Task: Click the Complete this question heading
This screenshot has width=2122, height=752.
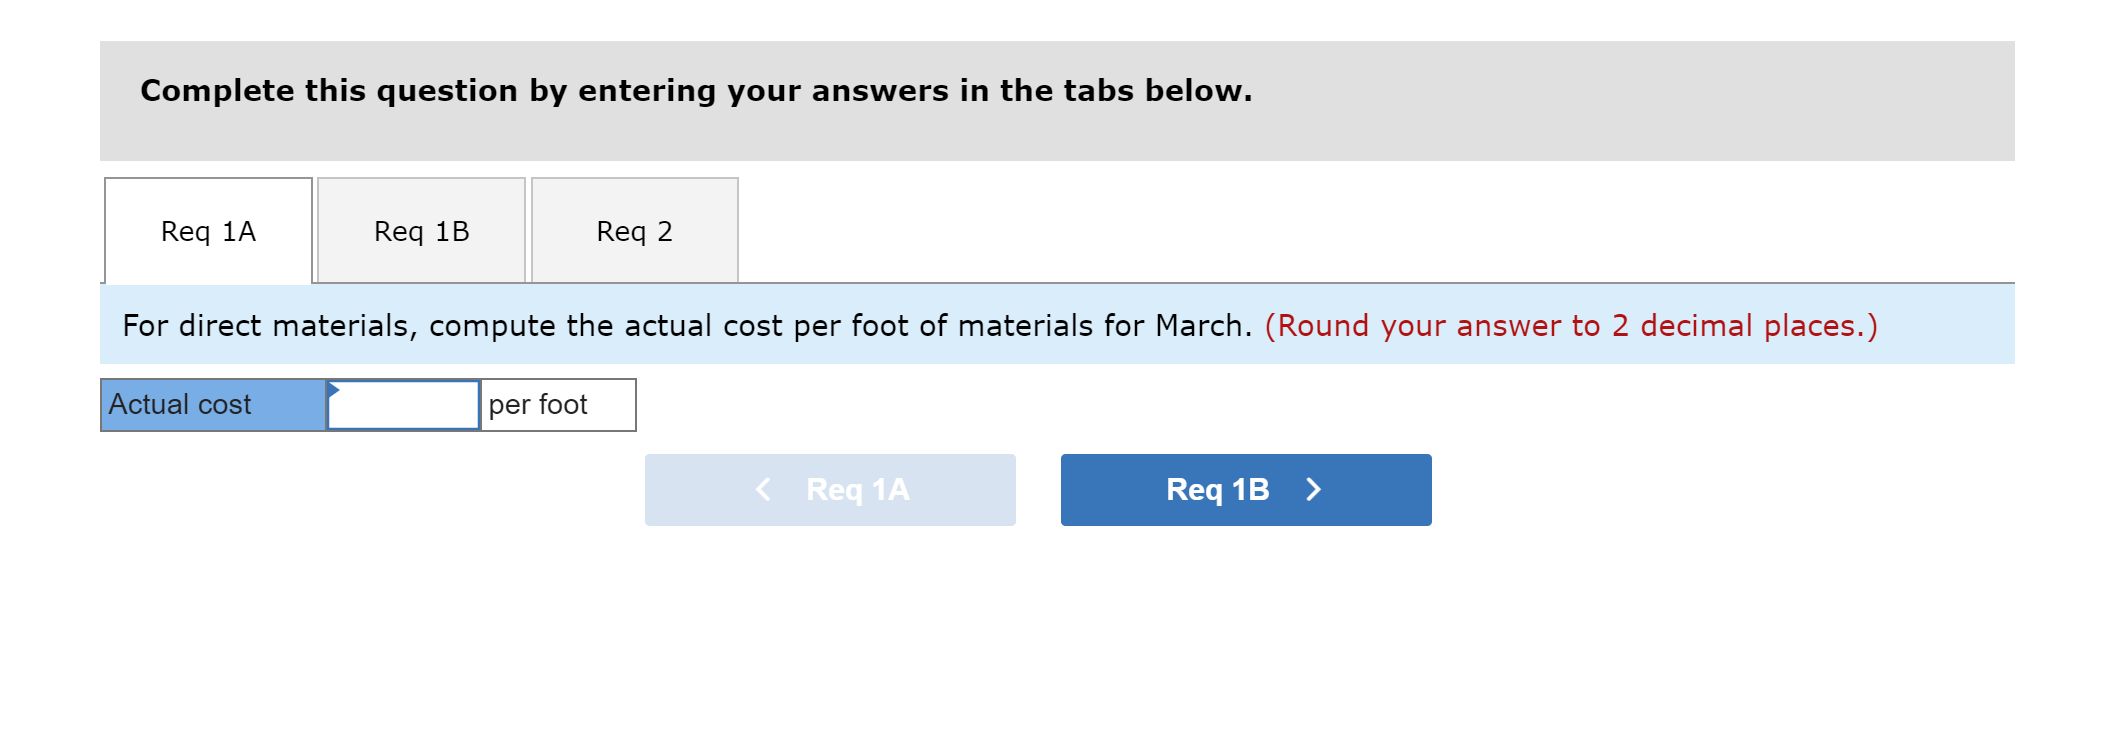Action: (x=695, y=91)
